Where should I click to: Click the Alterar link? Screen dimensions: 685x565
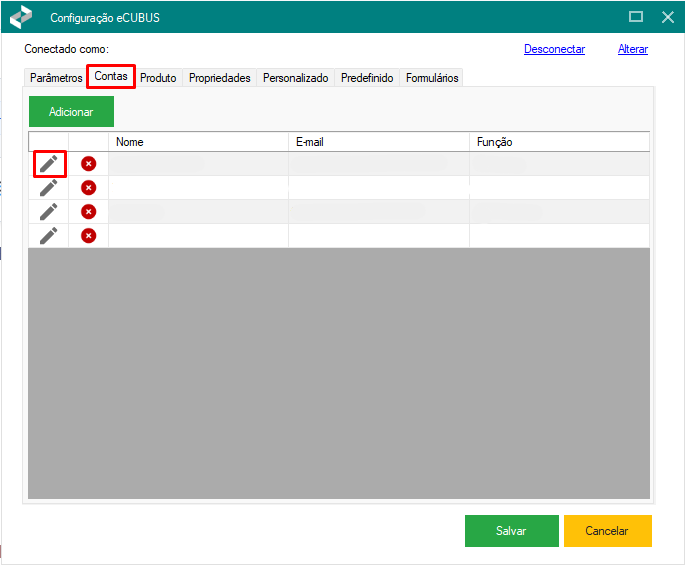(632, 49)
